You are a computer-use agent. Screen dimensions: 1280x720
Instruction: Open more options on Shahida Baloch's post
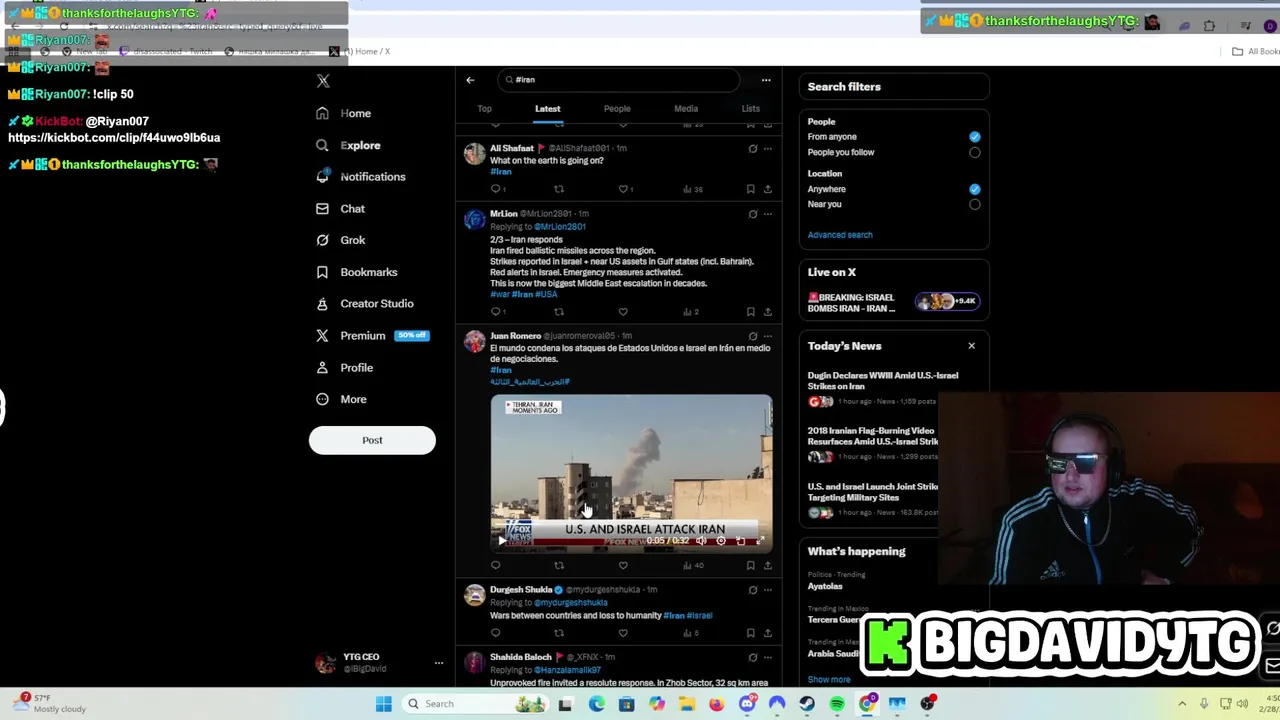tap(768, 658)
